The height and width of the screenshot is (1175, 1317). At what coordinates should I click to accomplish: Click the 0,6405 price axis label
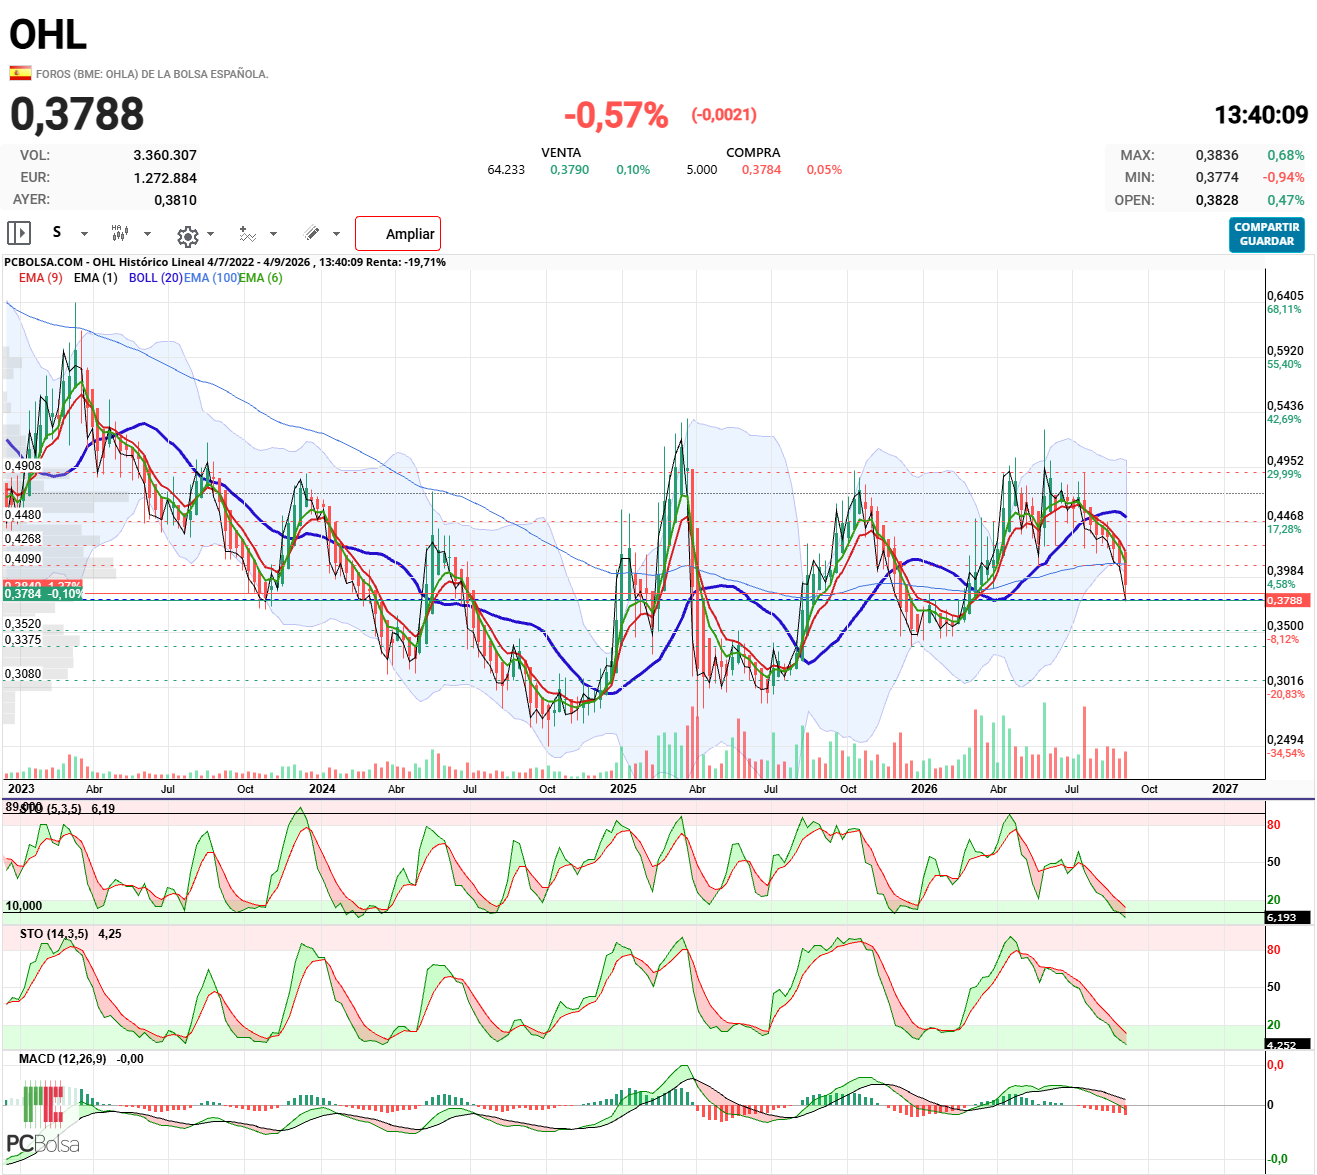(1285, 296)
